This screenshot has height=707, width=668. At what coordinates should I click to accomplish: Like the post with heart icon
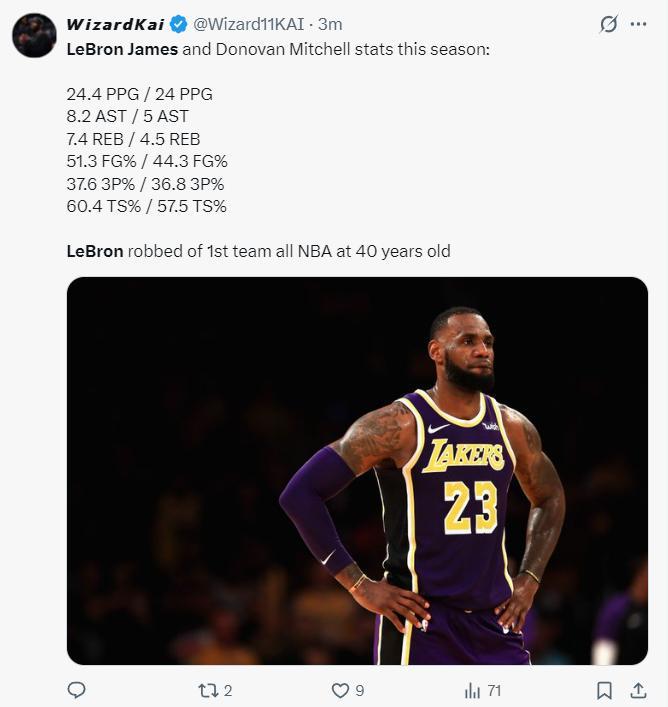pos(340,690)
